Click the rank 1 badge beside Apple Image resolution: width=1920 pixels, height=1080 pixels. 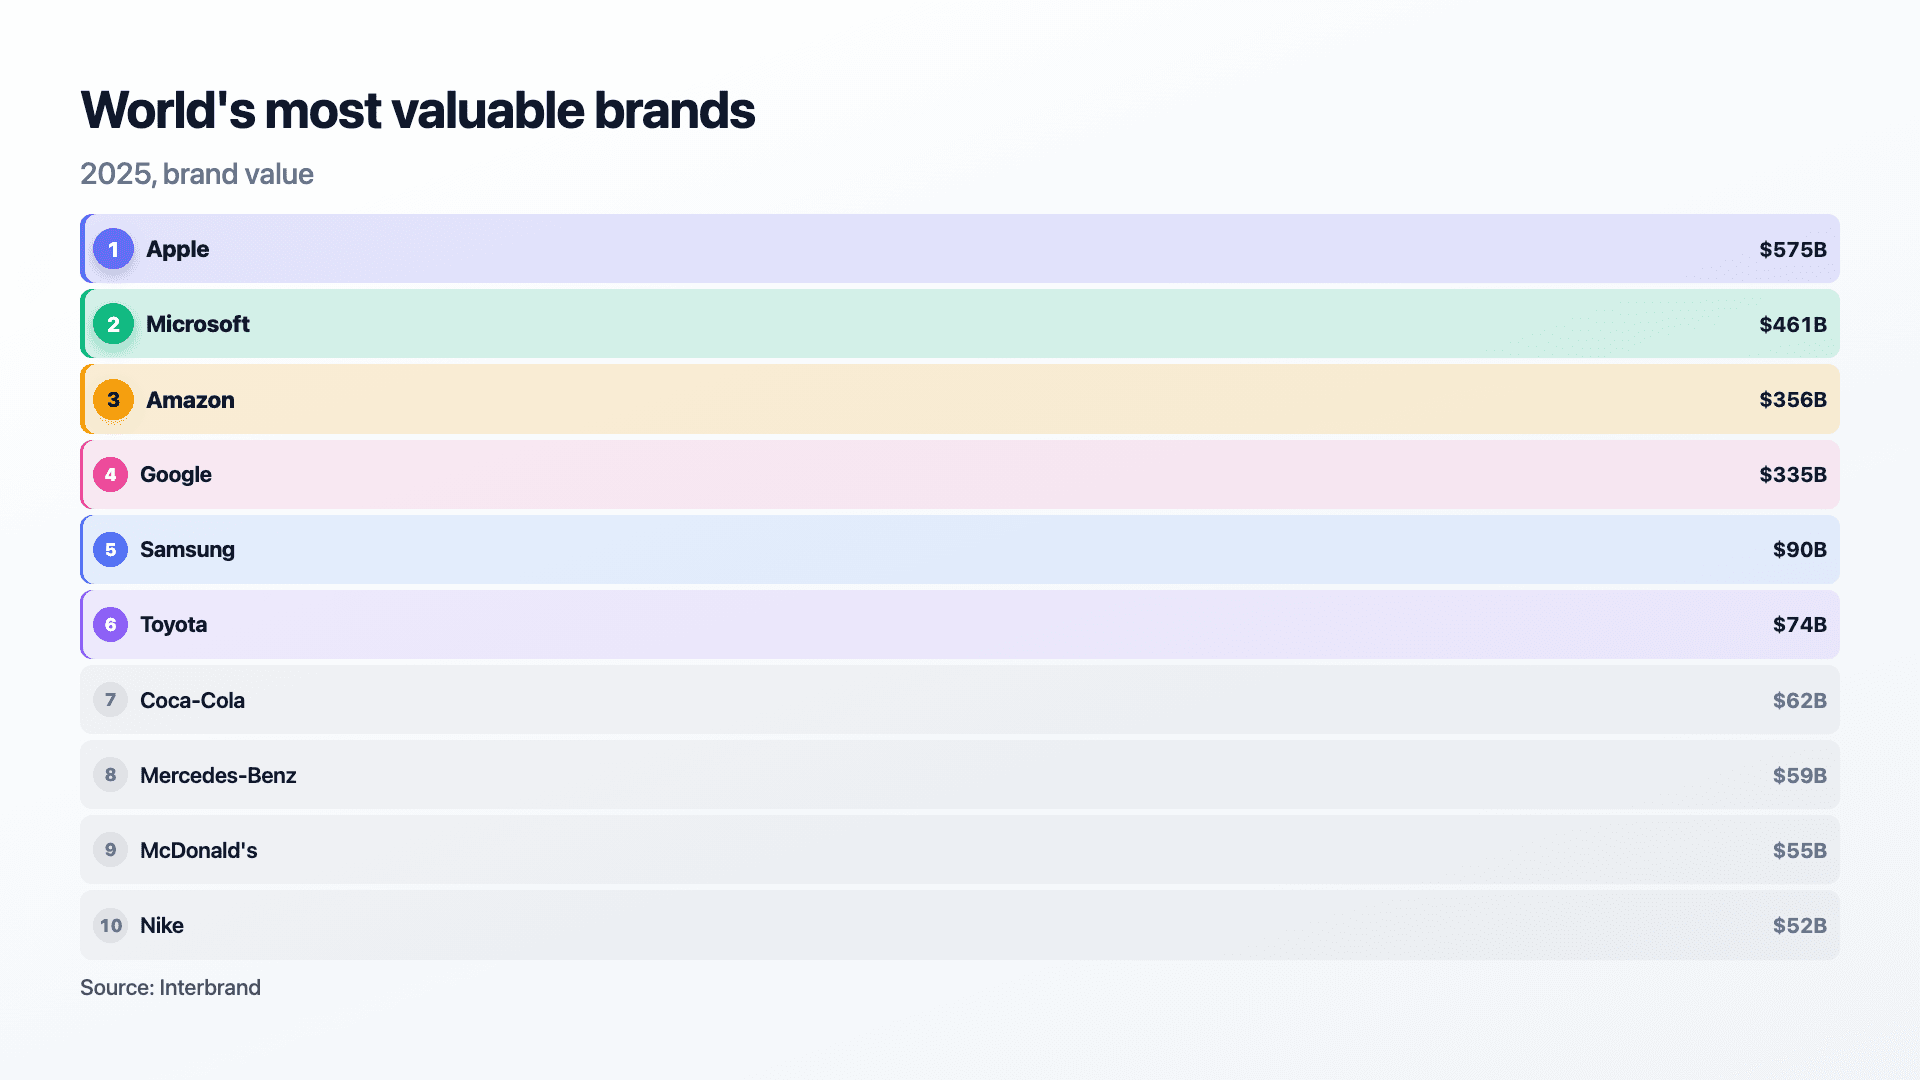[x=113, y=249]
